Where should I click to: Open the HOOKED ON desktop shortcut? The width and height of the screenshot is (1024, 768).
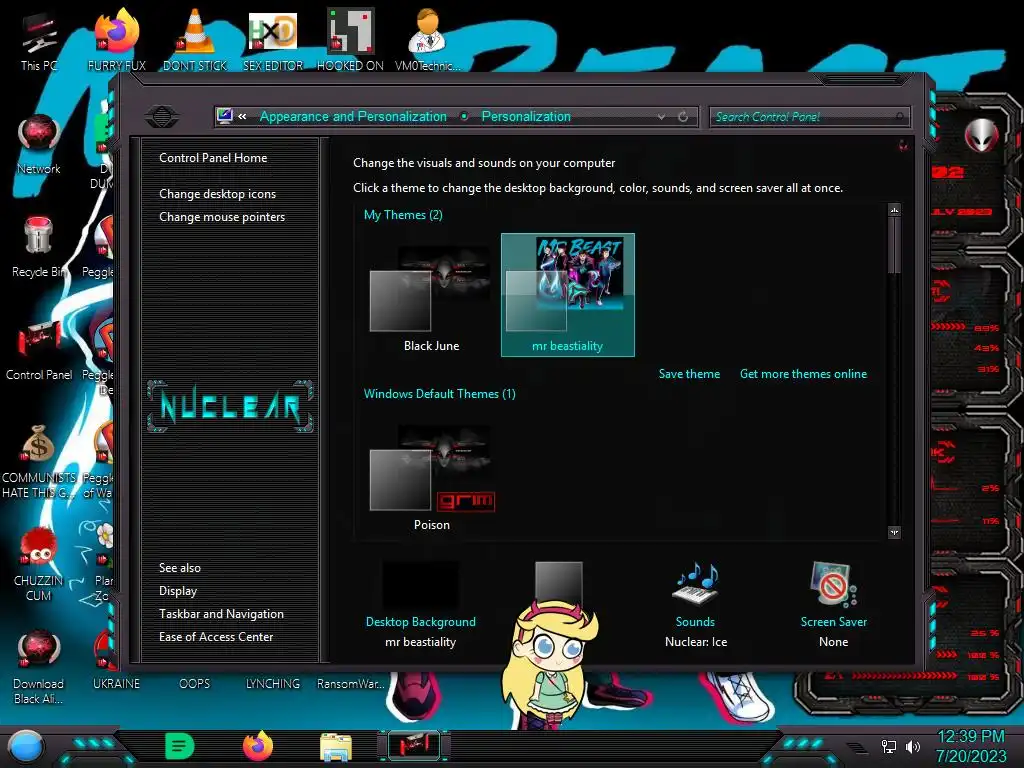click(x=350, y=40)
